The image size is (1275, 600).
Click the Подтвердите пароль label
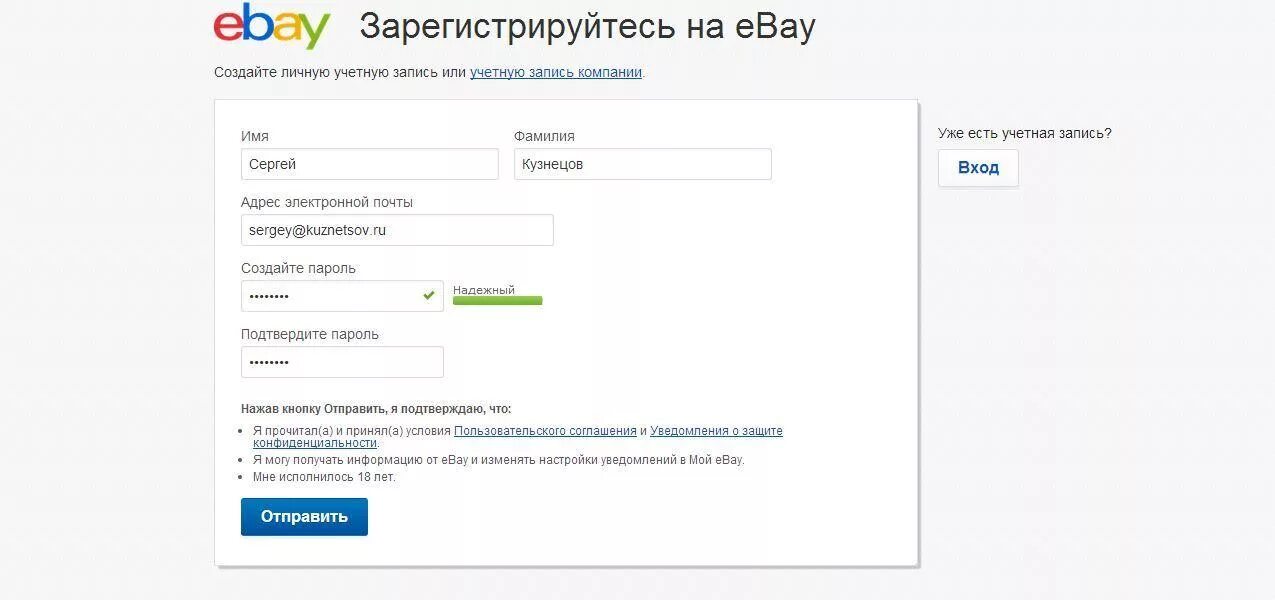(310, 334)
